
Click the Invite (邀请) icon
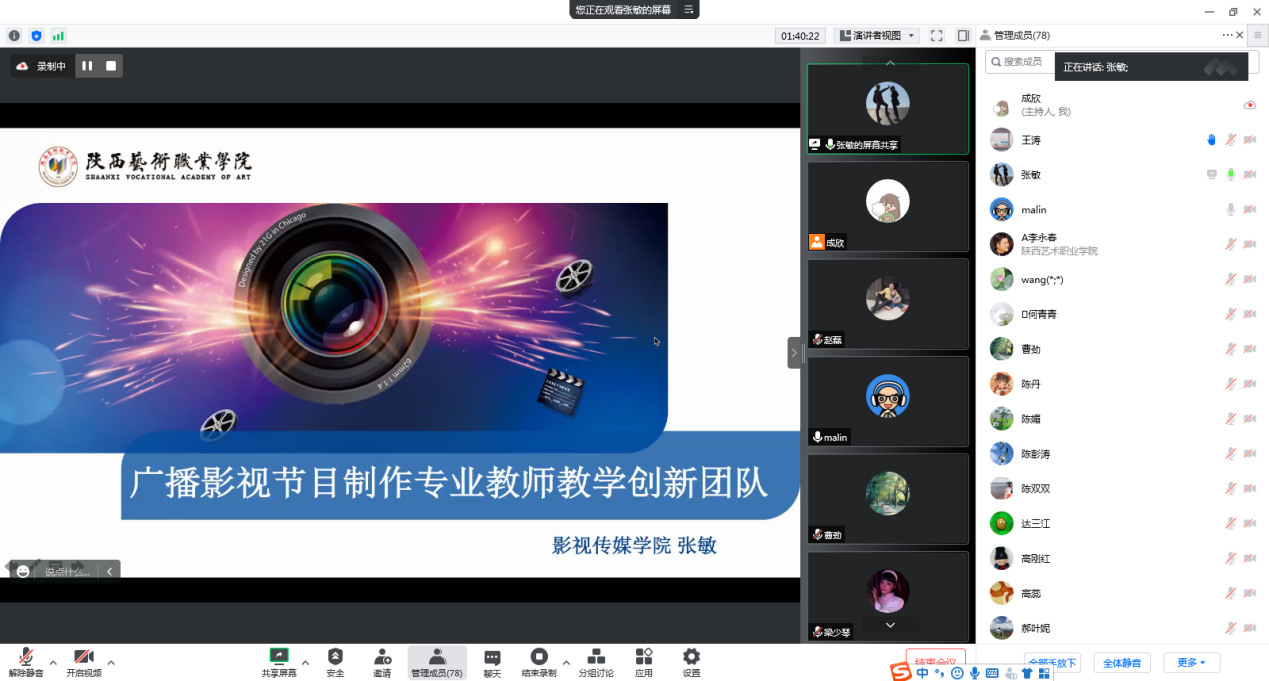click(x=383, y=657)
